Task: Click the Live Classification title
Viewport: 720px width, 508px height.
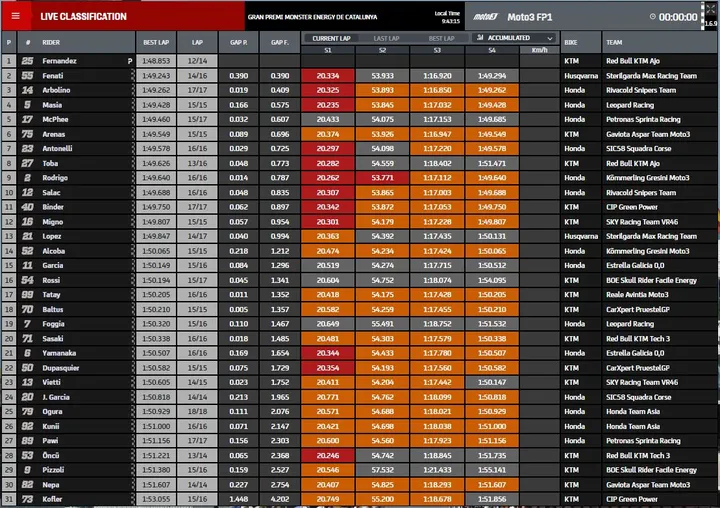Action: [83, 17]
